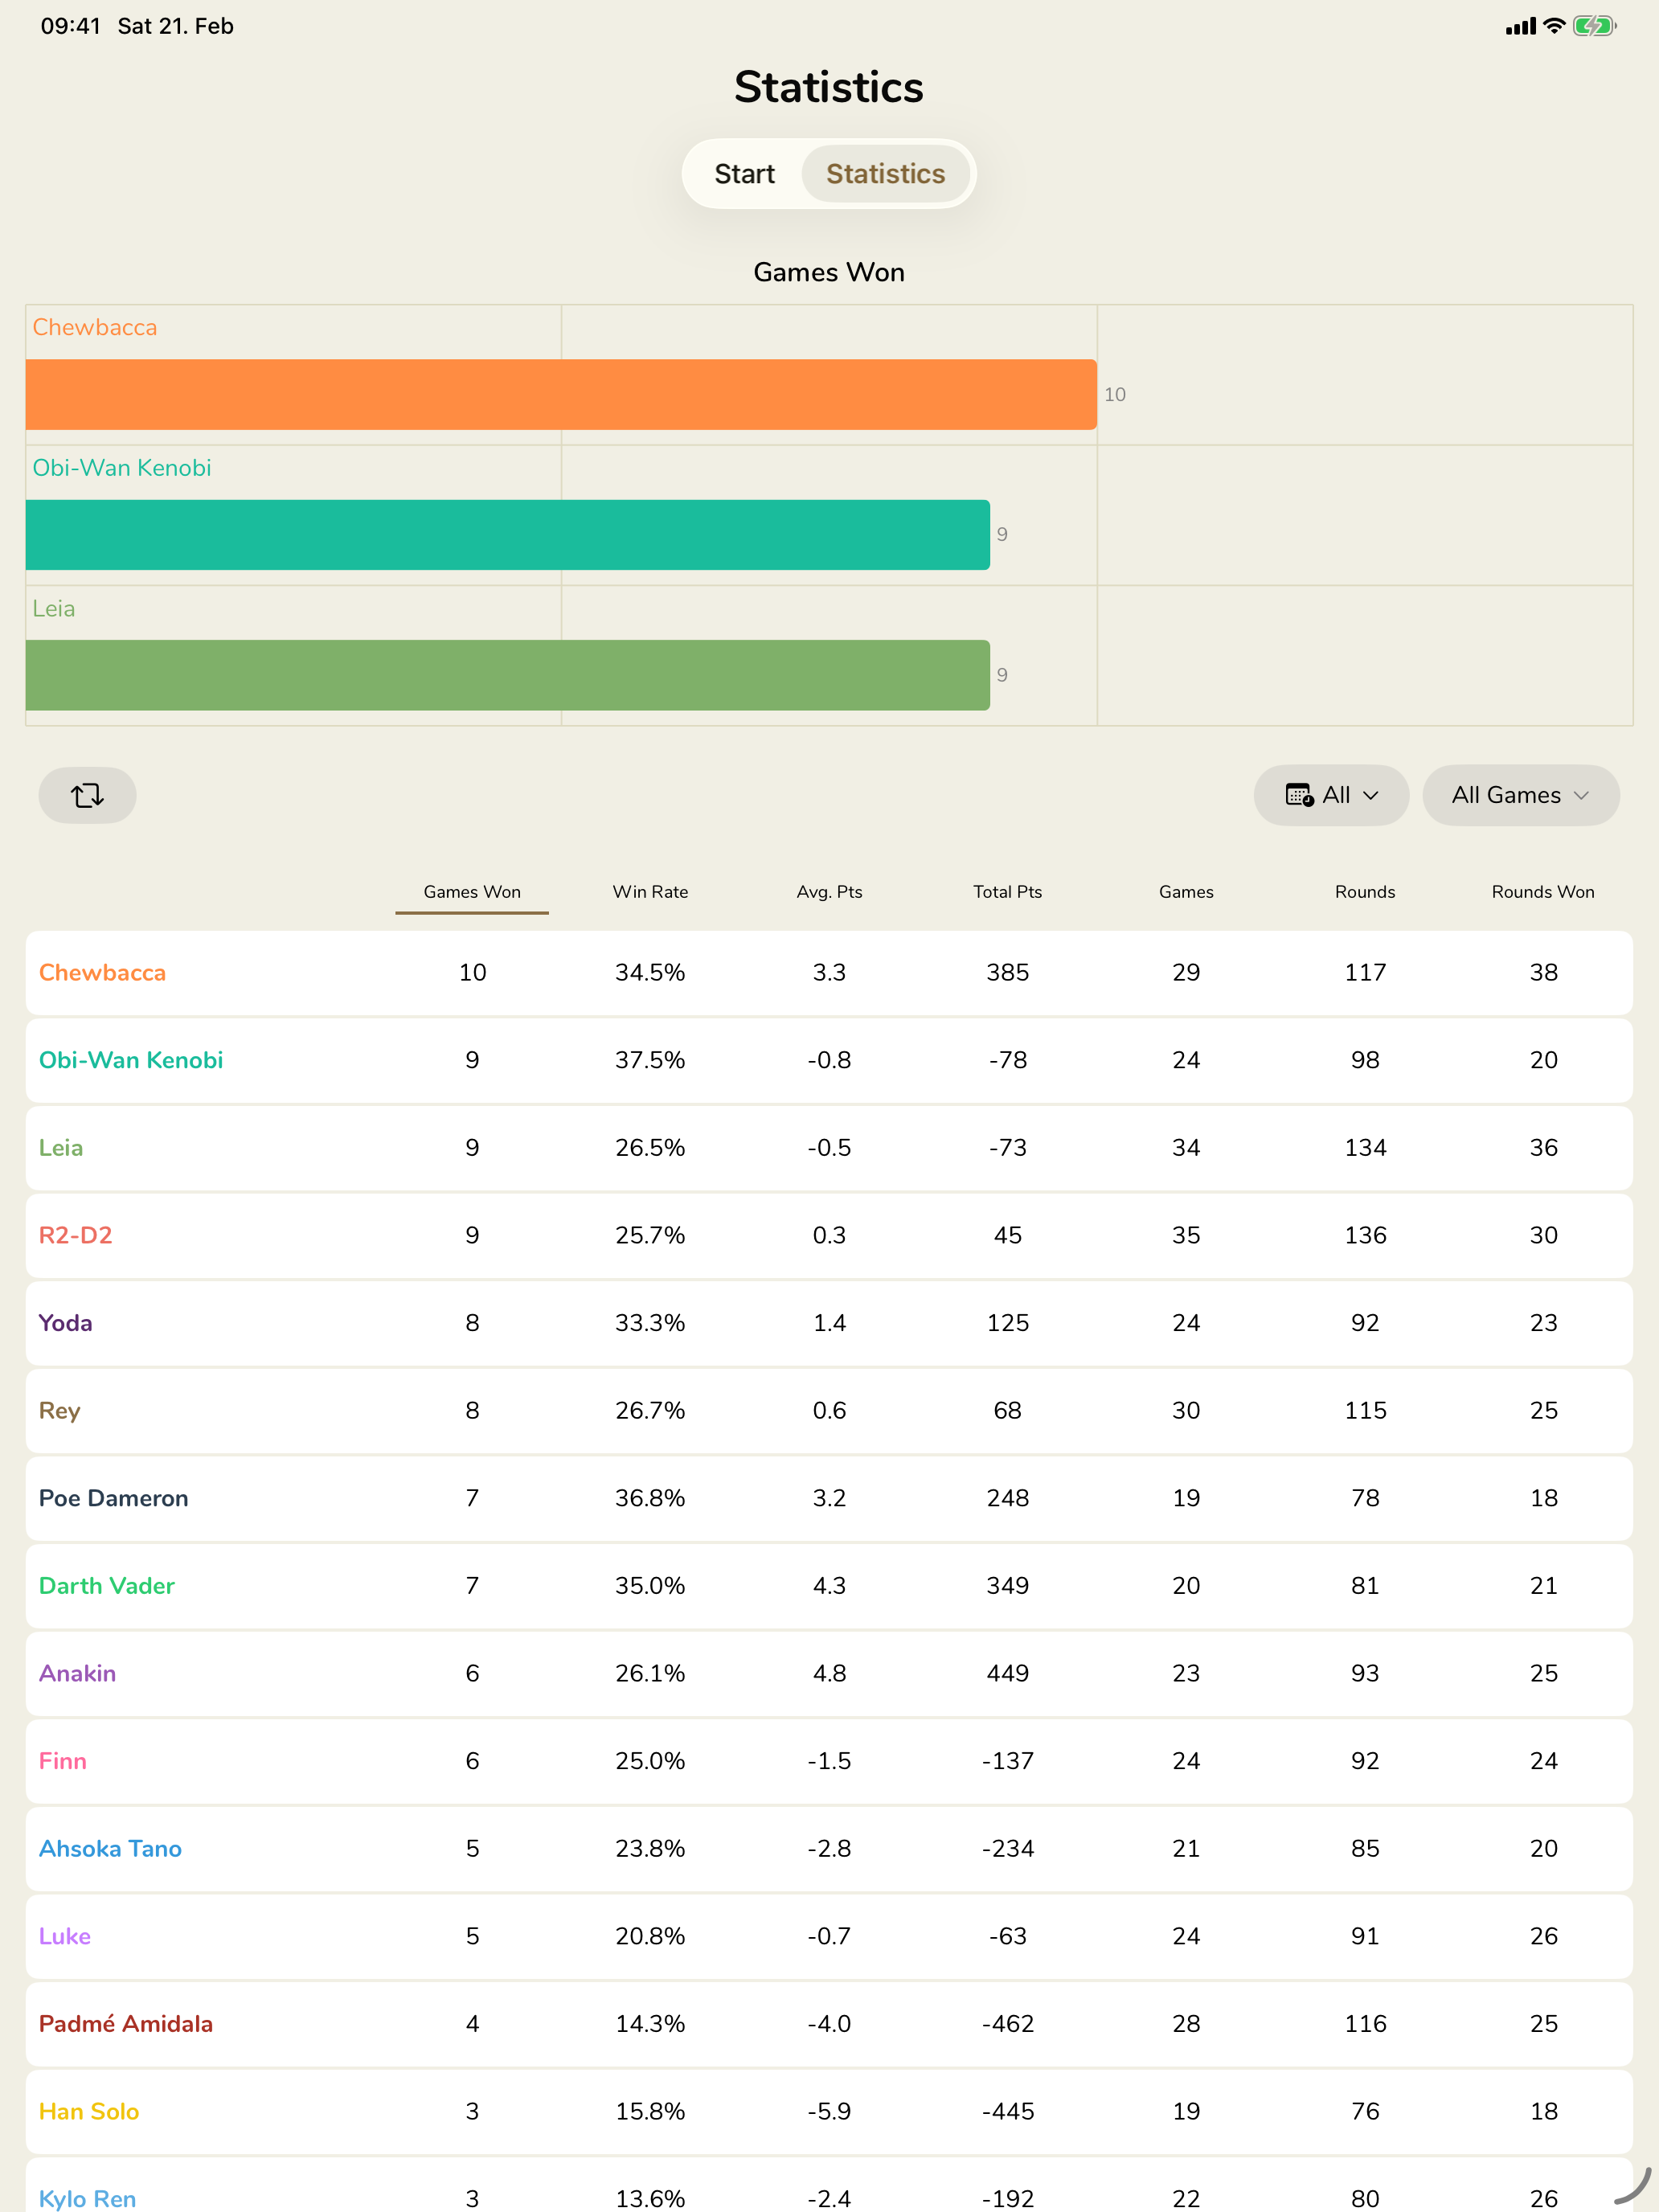
Task: Select the player Darth Vader
Action: 106,1585
